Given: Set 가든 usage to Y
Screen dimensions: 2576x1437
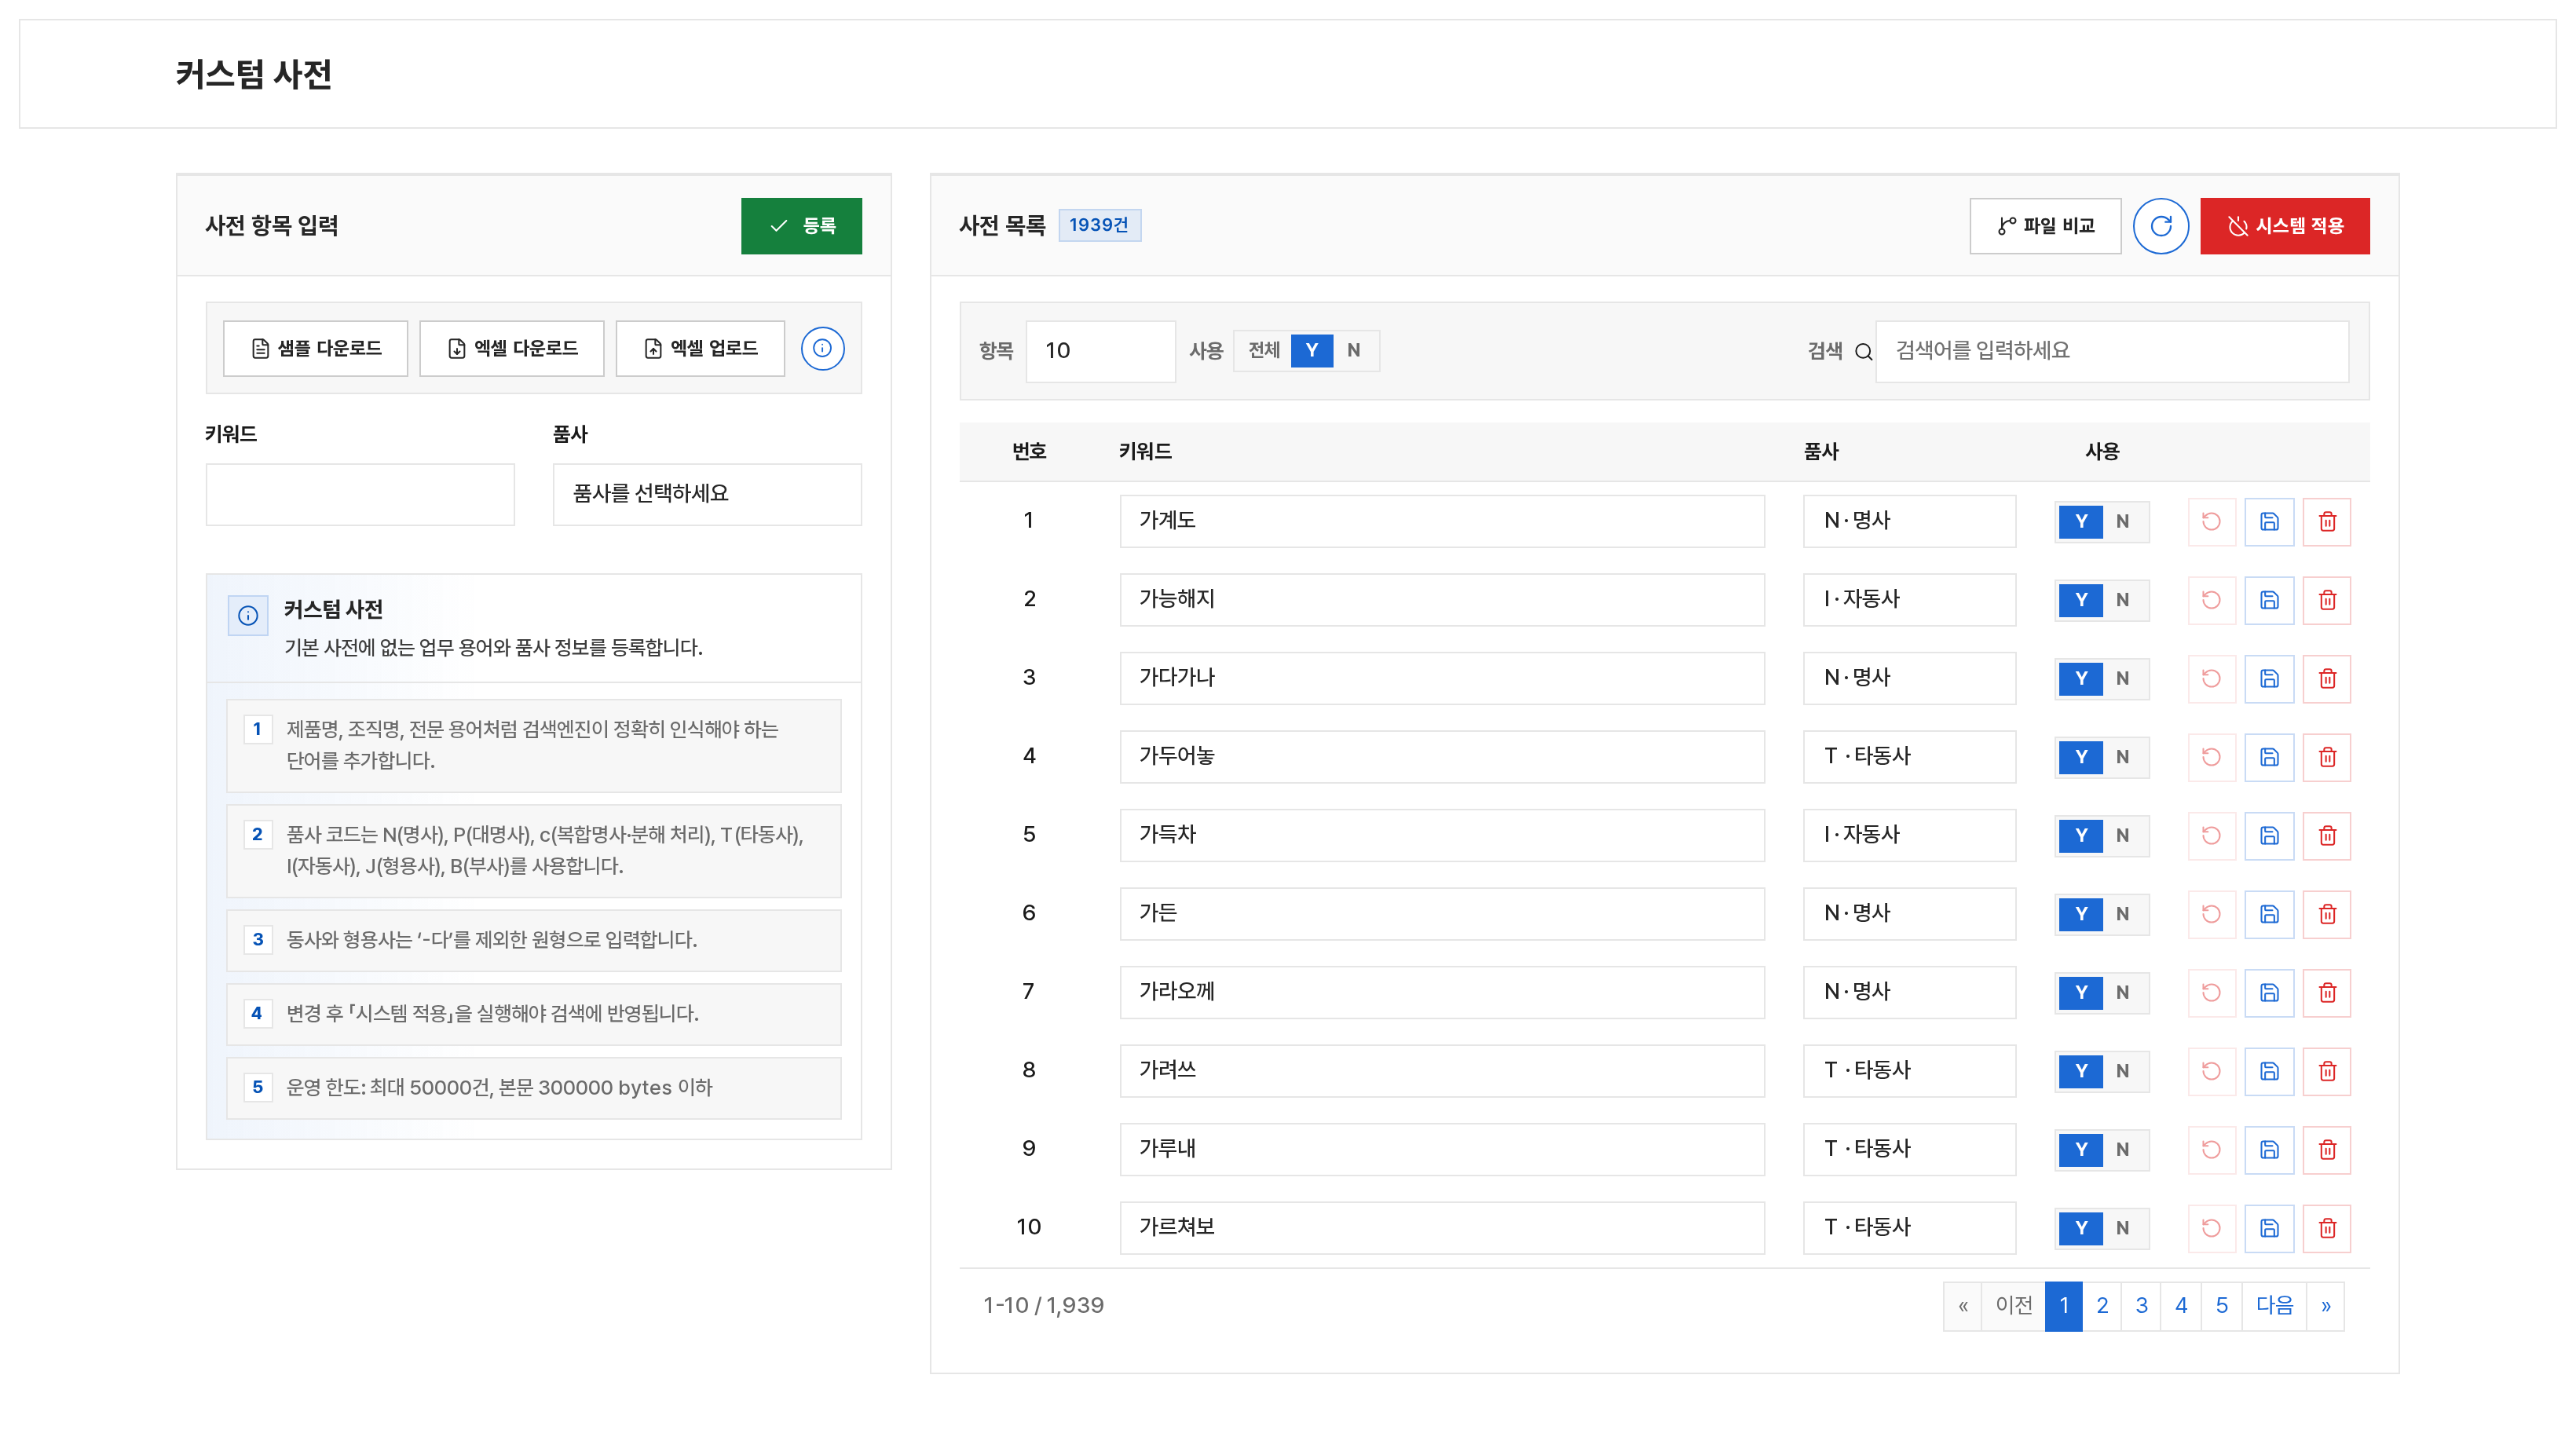Looking at the screenshot, I should click(x=2080, y=914).
